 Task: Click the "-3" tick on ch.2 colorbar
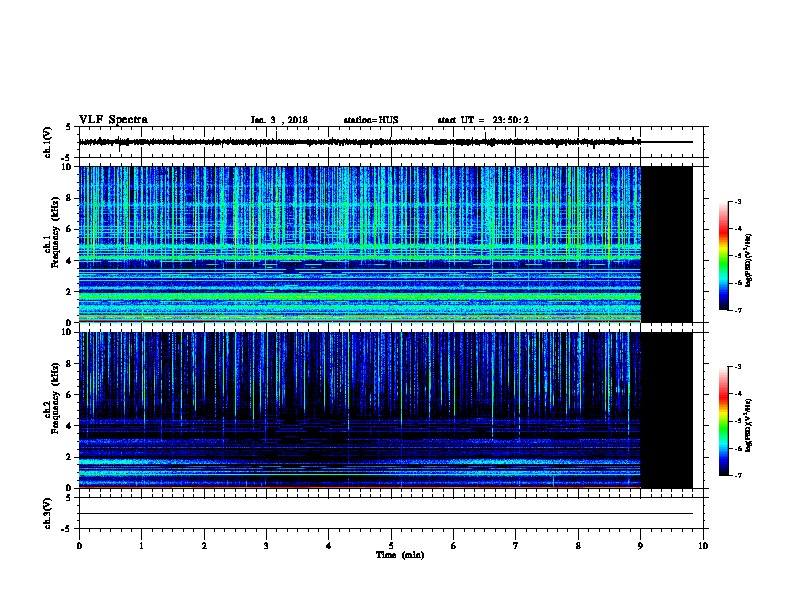click(738, 367)
